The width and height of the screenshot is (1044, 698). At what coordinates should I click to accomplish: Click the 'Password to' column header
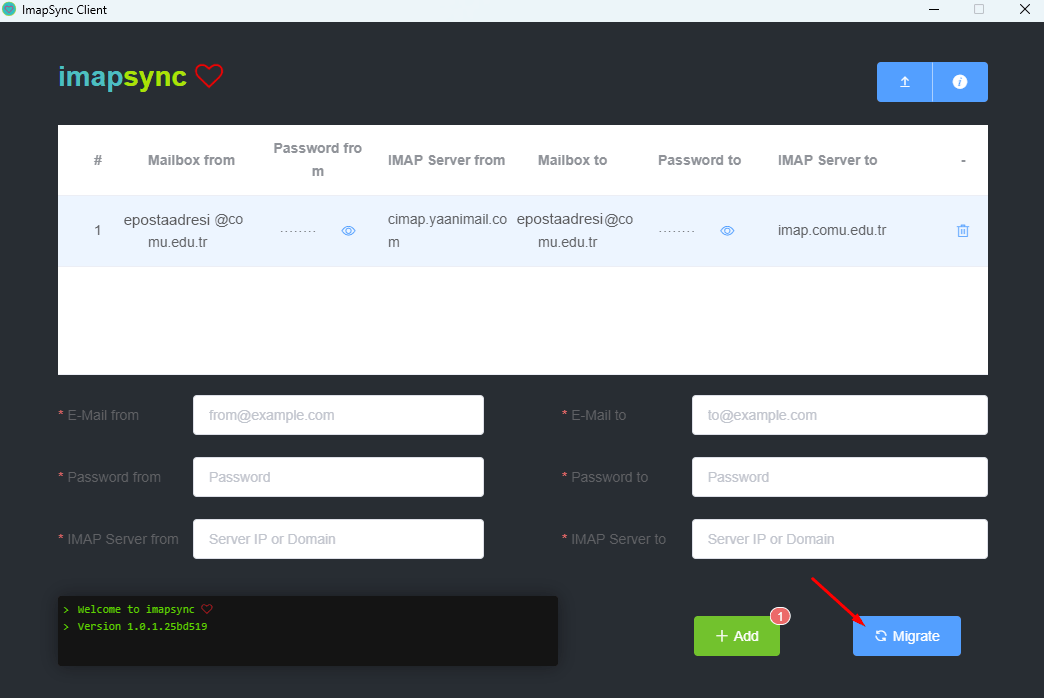click(x=699, y=160)
